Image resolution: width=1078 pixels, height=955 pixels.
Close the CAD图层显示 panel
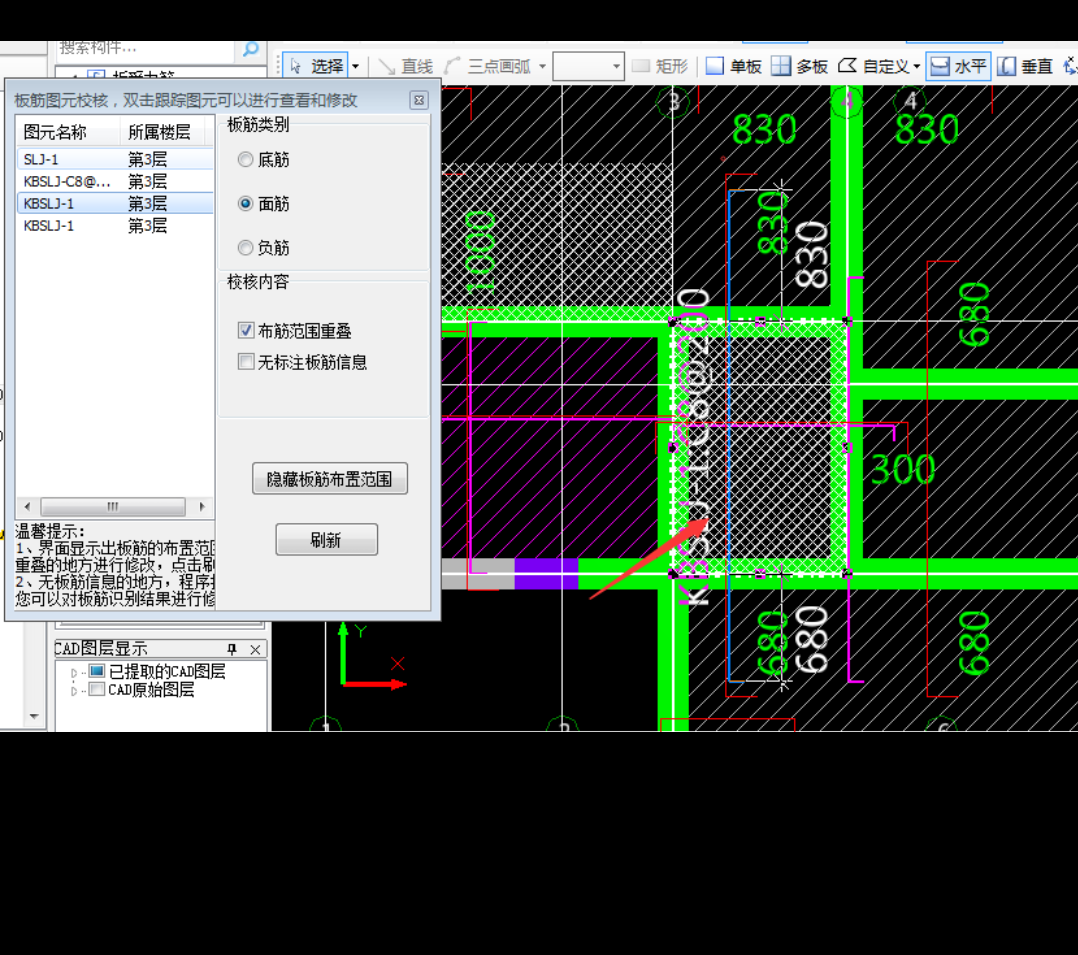pyautogui.click(x=255, y=649)
